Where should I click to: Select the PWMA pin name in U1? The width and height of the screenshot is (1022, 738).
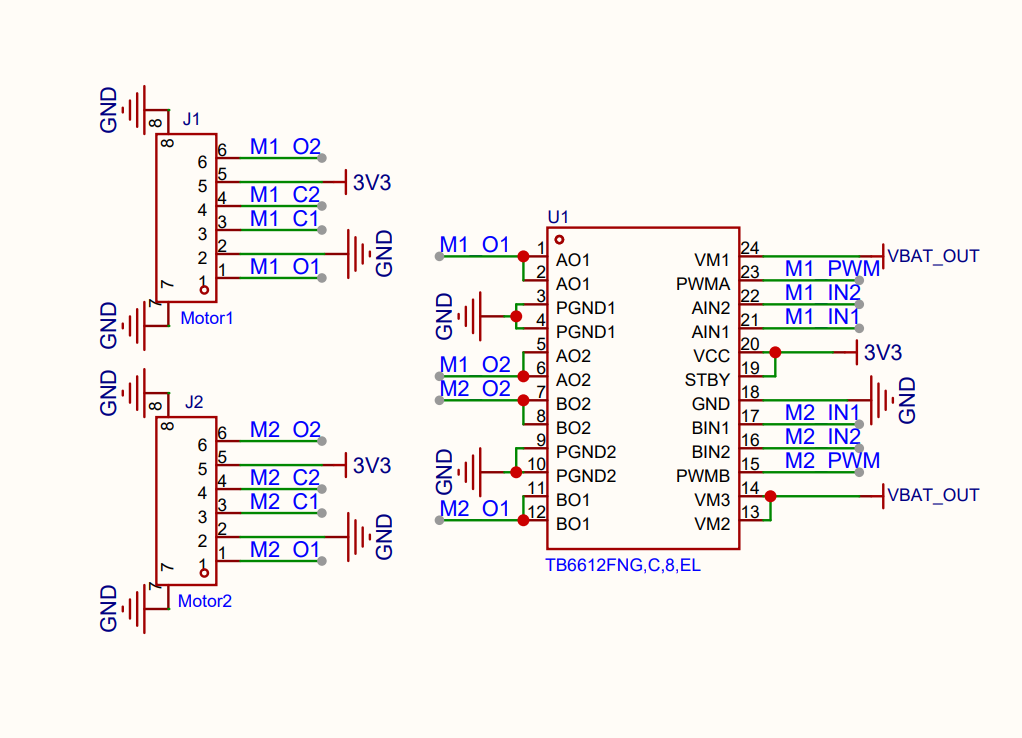pos(703,284)
